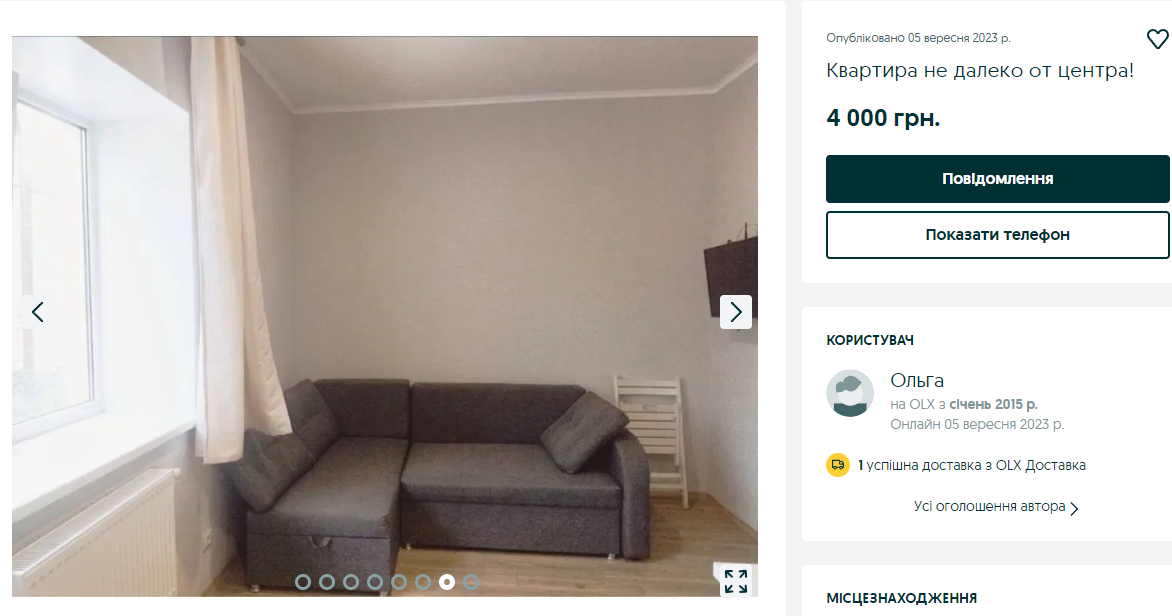Expand author's listings via chevron arrow
Screen dimensions: 1172x616
[1074, 508]
